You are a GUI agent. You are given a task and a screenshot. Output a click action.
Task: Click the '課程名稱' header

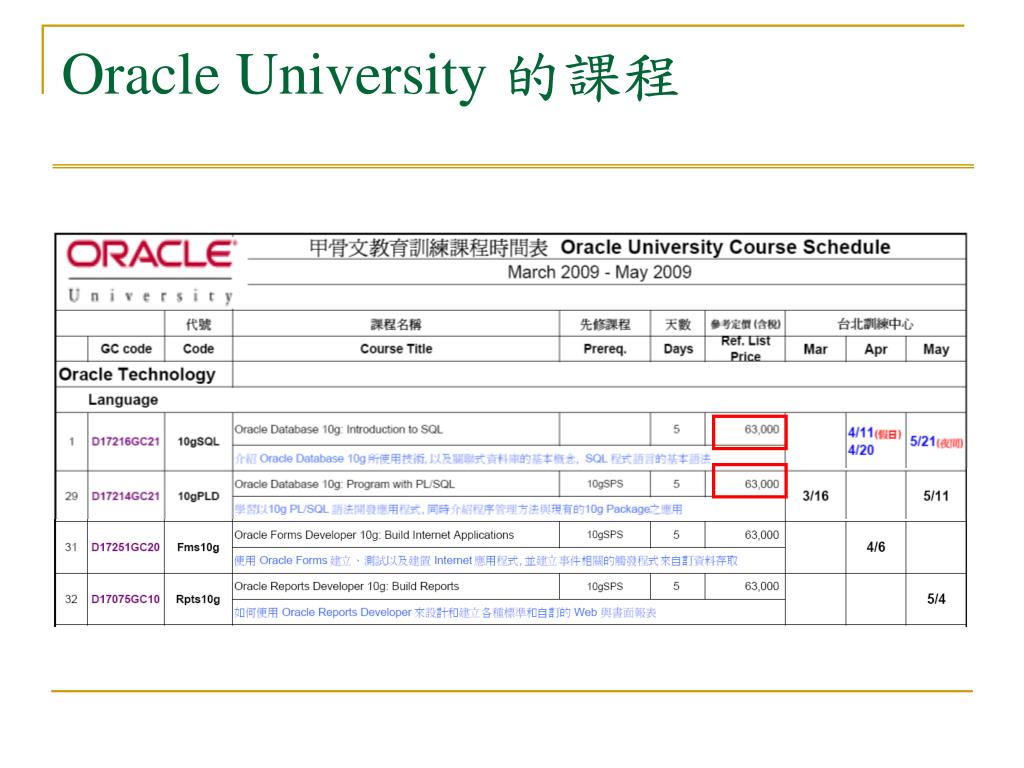[396, 324]
